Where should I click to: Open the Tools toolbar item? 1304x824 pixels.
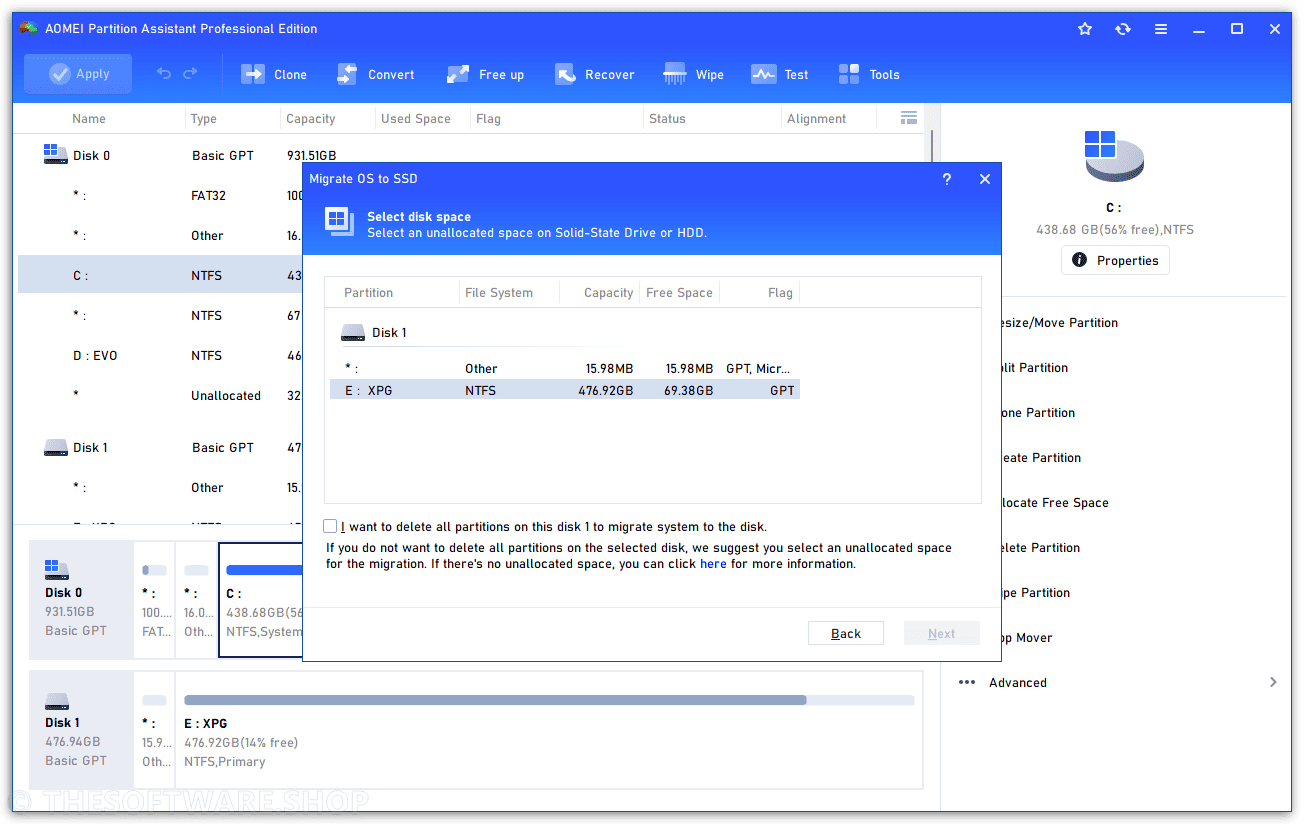coord(869,74)
